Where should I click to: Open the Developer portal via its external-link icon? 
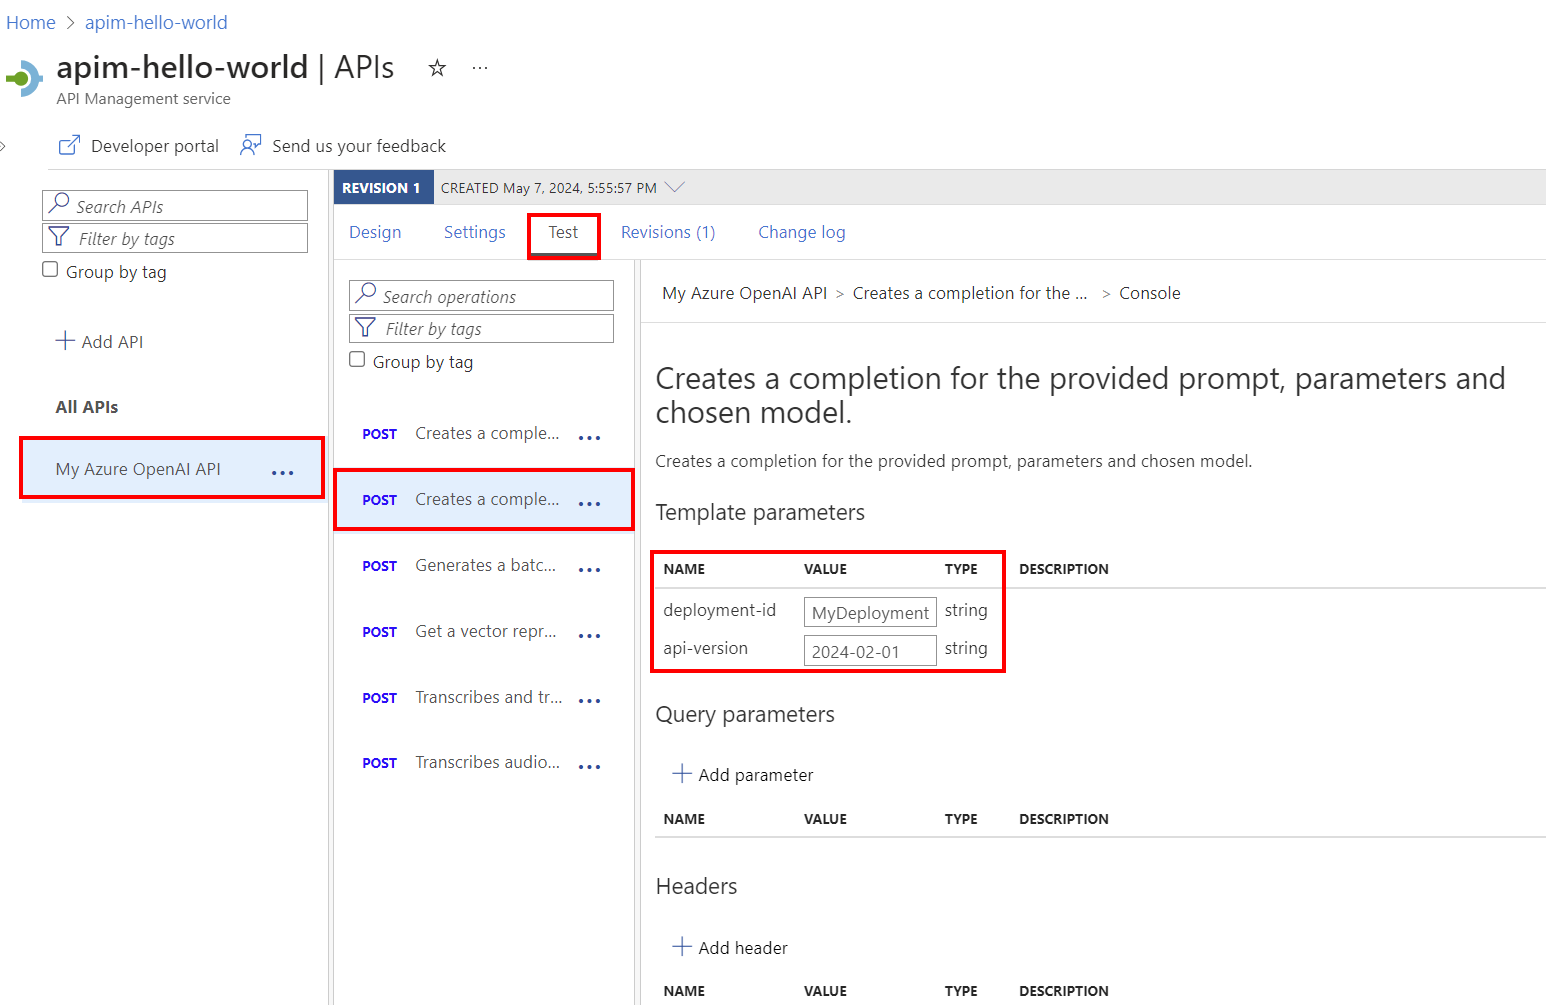click(68, 145)
